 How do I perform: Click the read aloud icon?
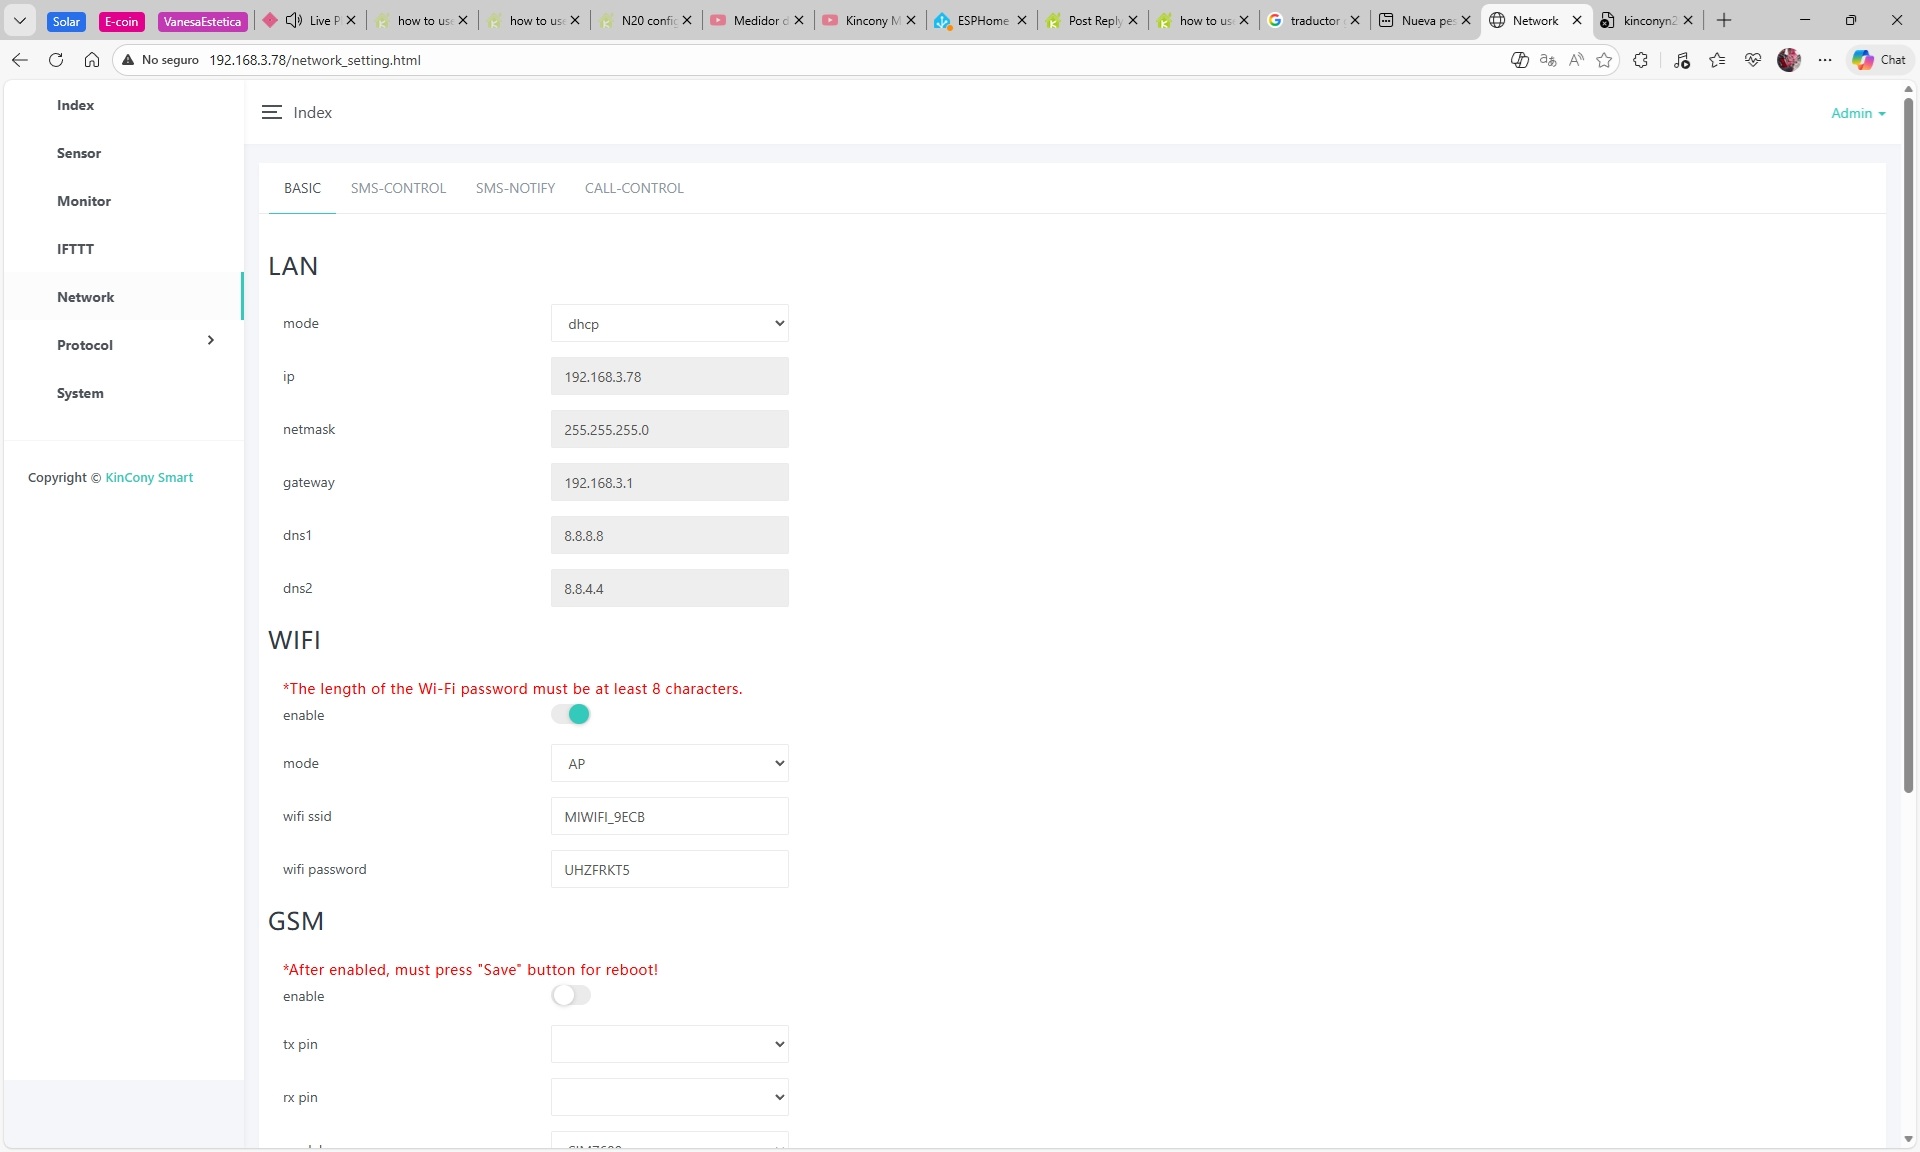(1576, 60)
